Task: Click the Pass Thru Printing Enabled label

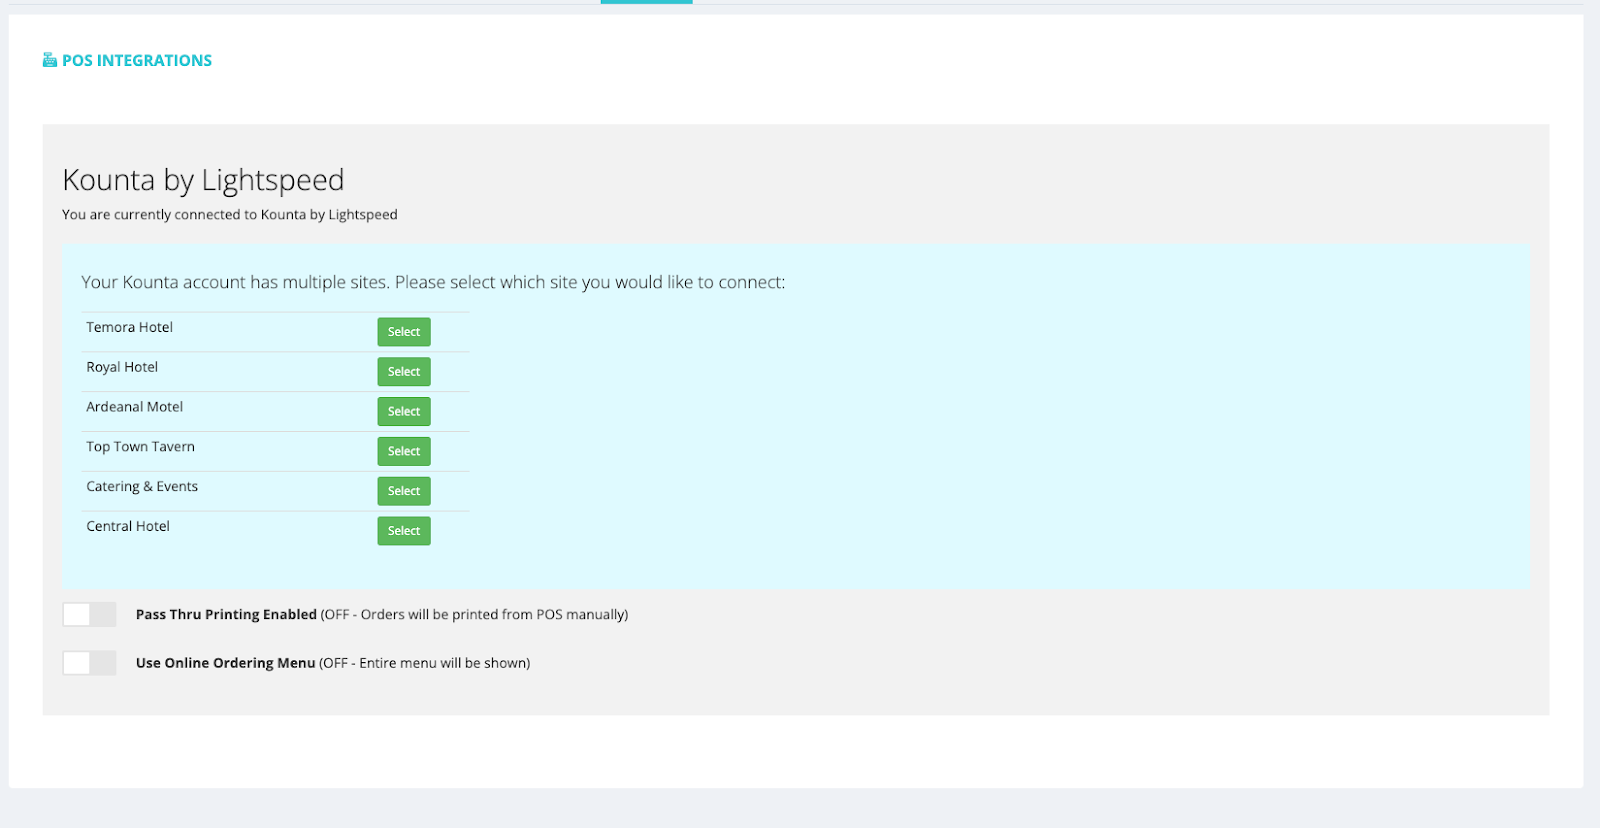Action: [226, 615]
